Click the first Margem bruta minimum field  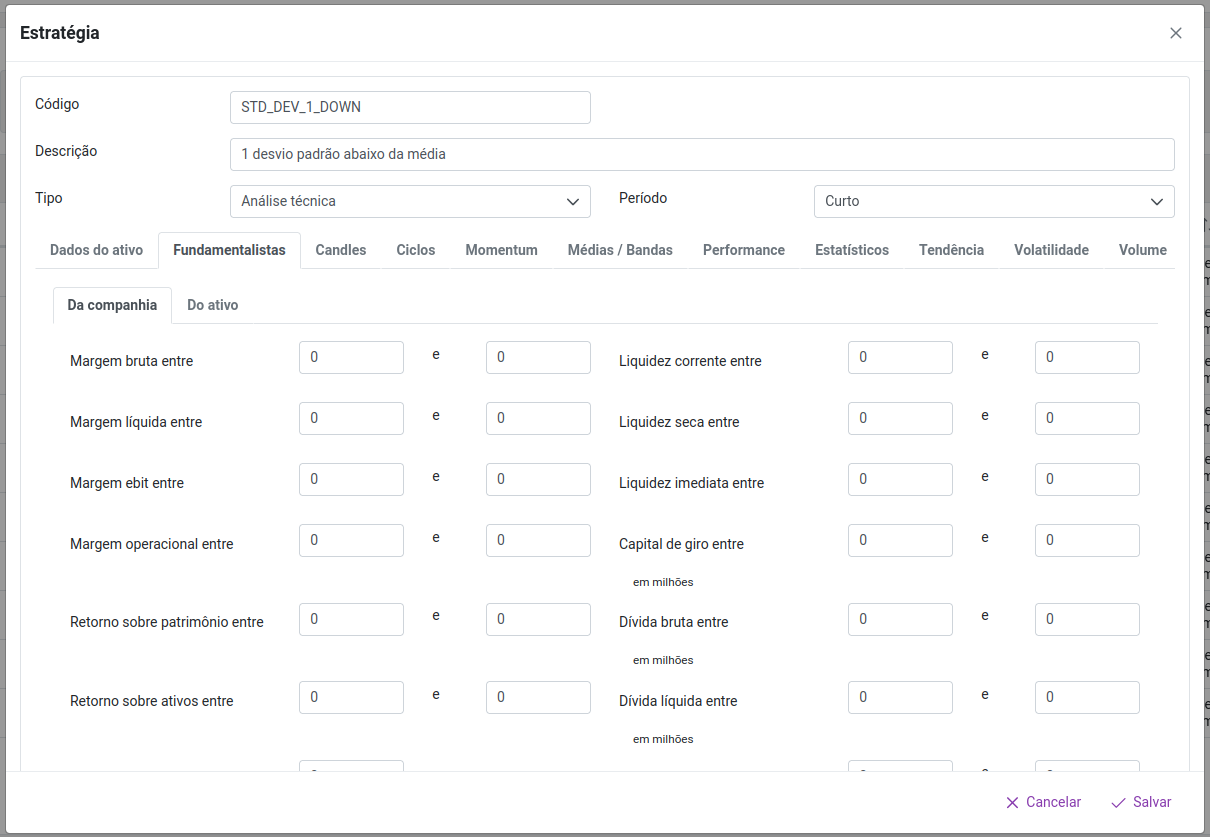(351, 357)
